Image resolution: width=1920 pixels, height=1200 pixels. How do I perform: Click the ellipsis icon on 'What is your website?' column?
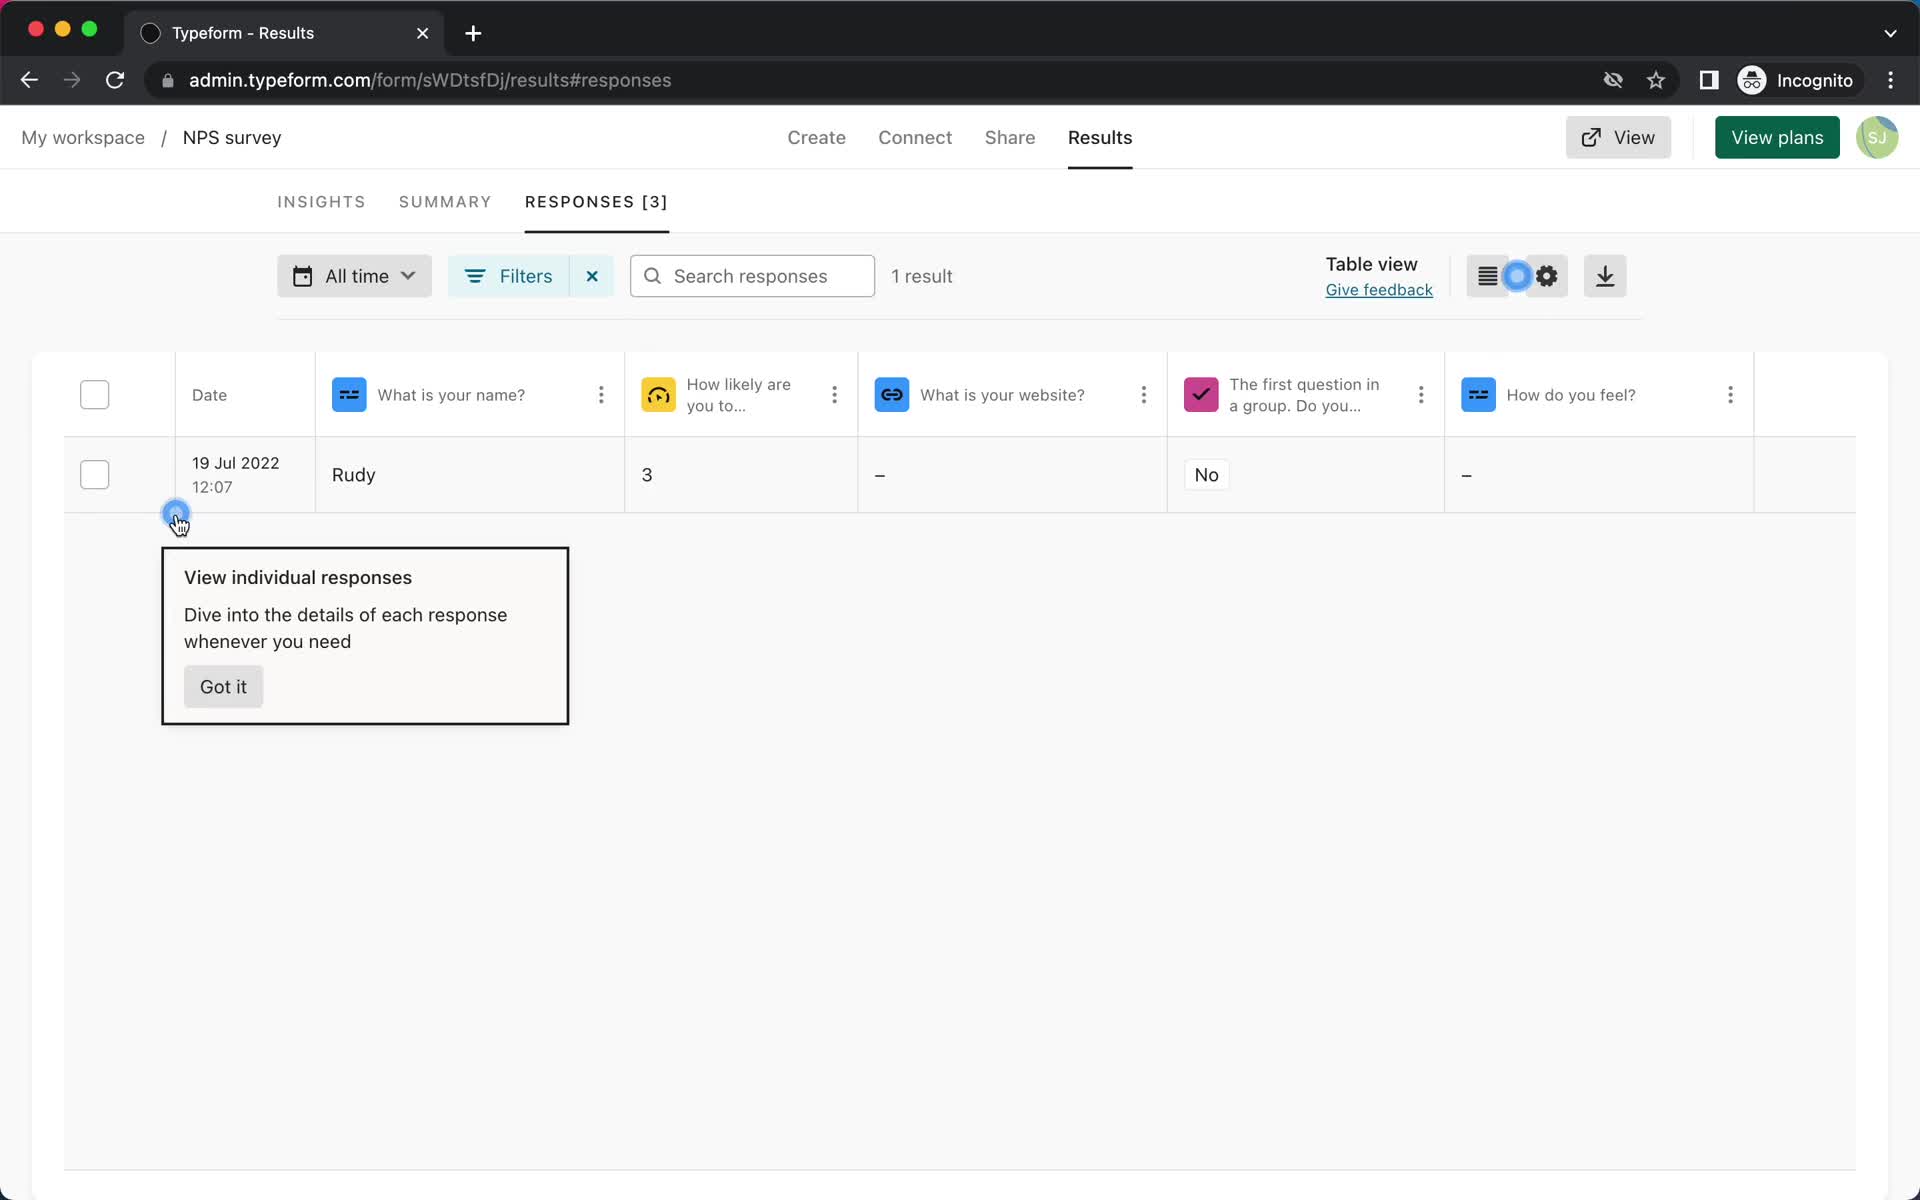coord(1145,394)
